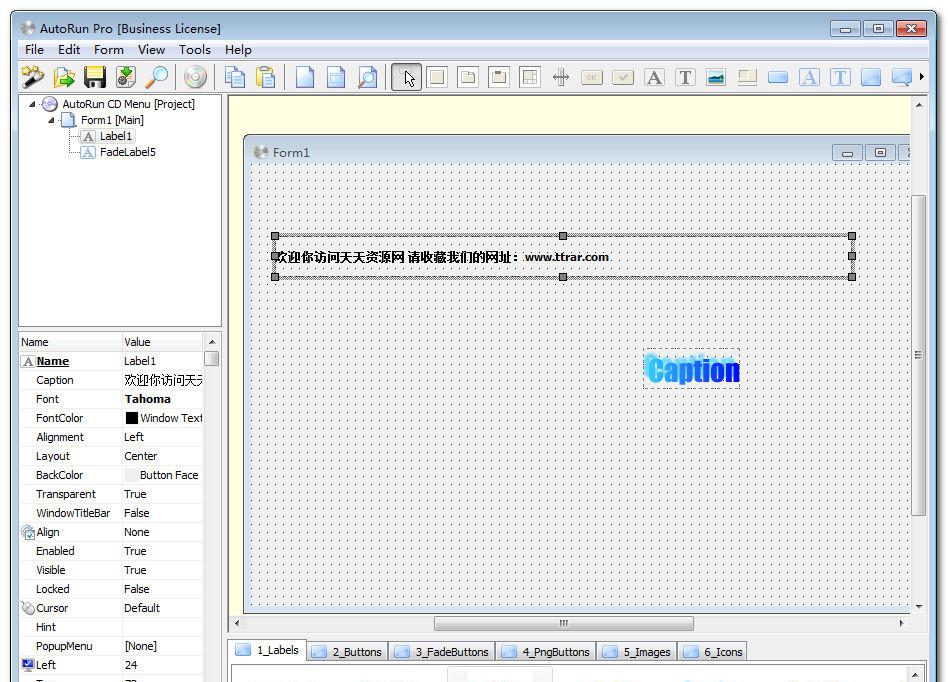Screen dimensions: 948x682
Task: Select the arrow pointer tool
Action: [406, 77]
